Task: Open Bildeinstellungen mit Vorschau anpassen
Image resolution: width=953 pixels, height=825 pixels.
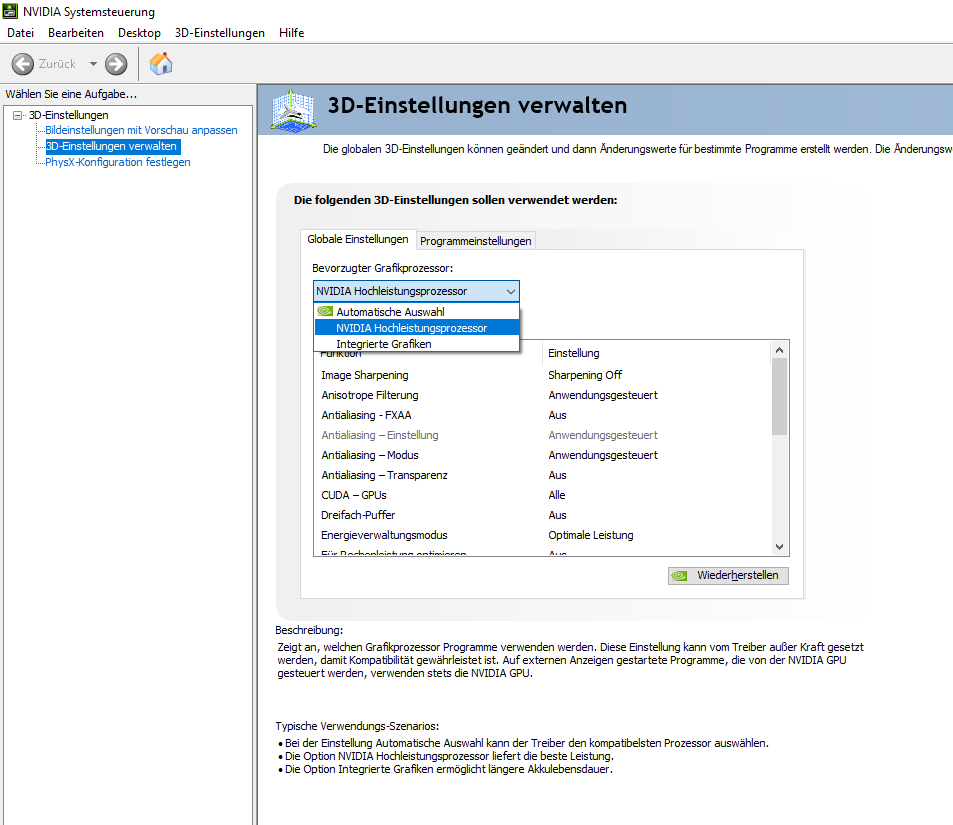Action: pyautogui.click(x=141, y=130)
